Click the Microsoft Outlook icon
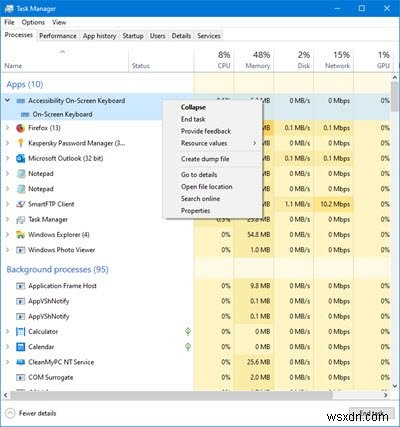The height and width of the screenshot is (427, 400). point(21,158)
